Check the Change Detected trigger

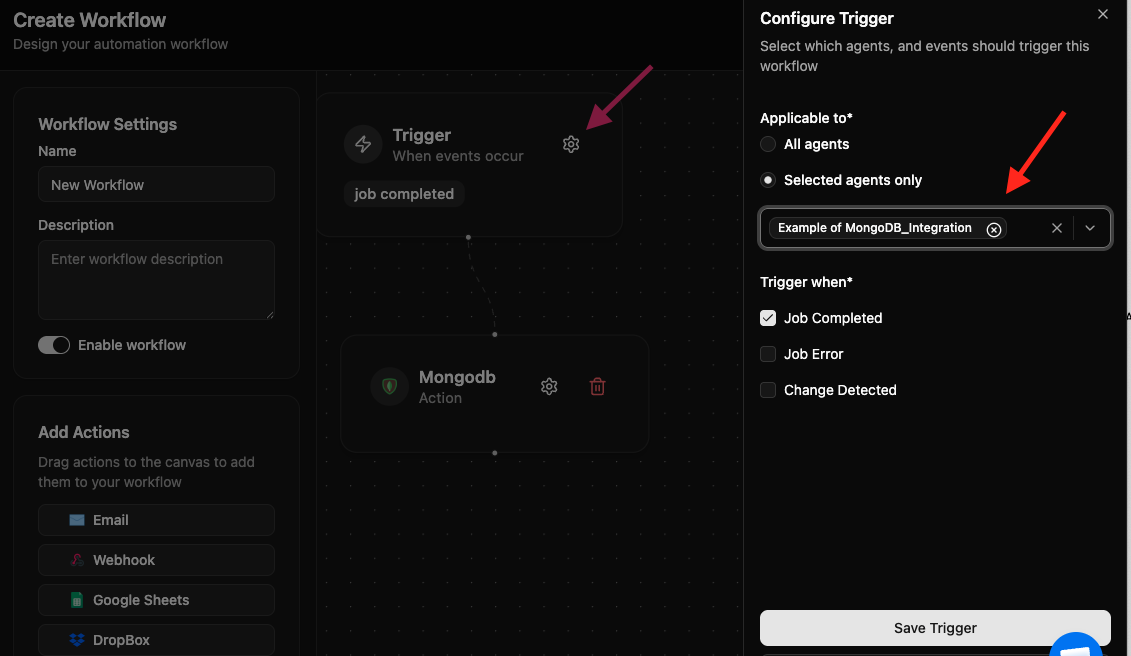(x=768, y=390)
